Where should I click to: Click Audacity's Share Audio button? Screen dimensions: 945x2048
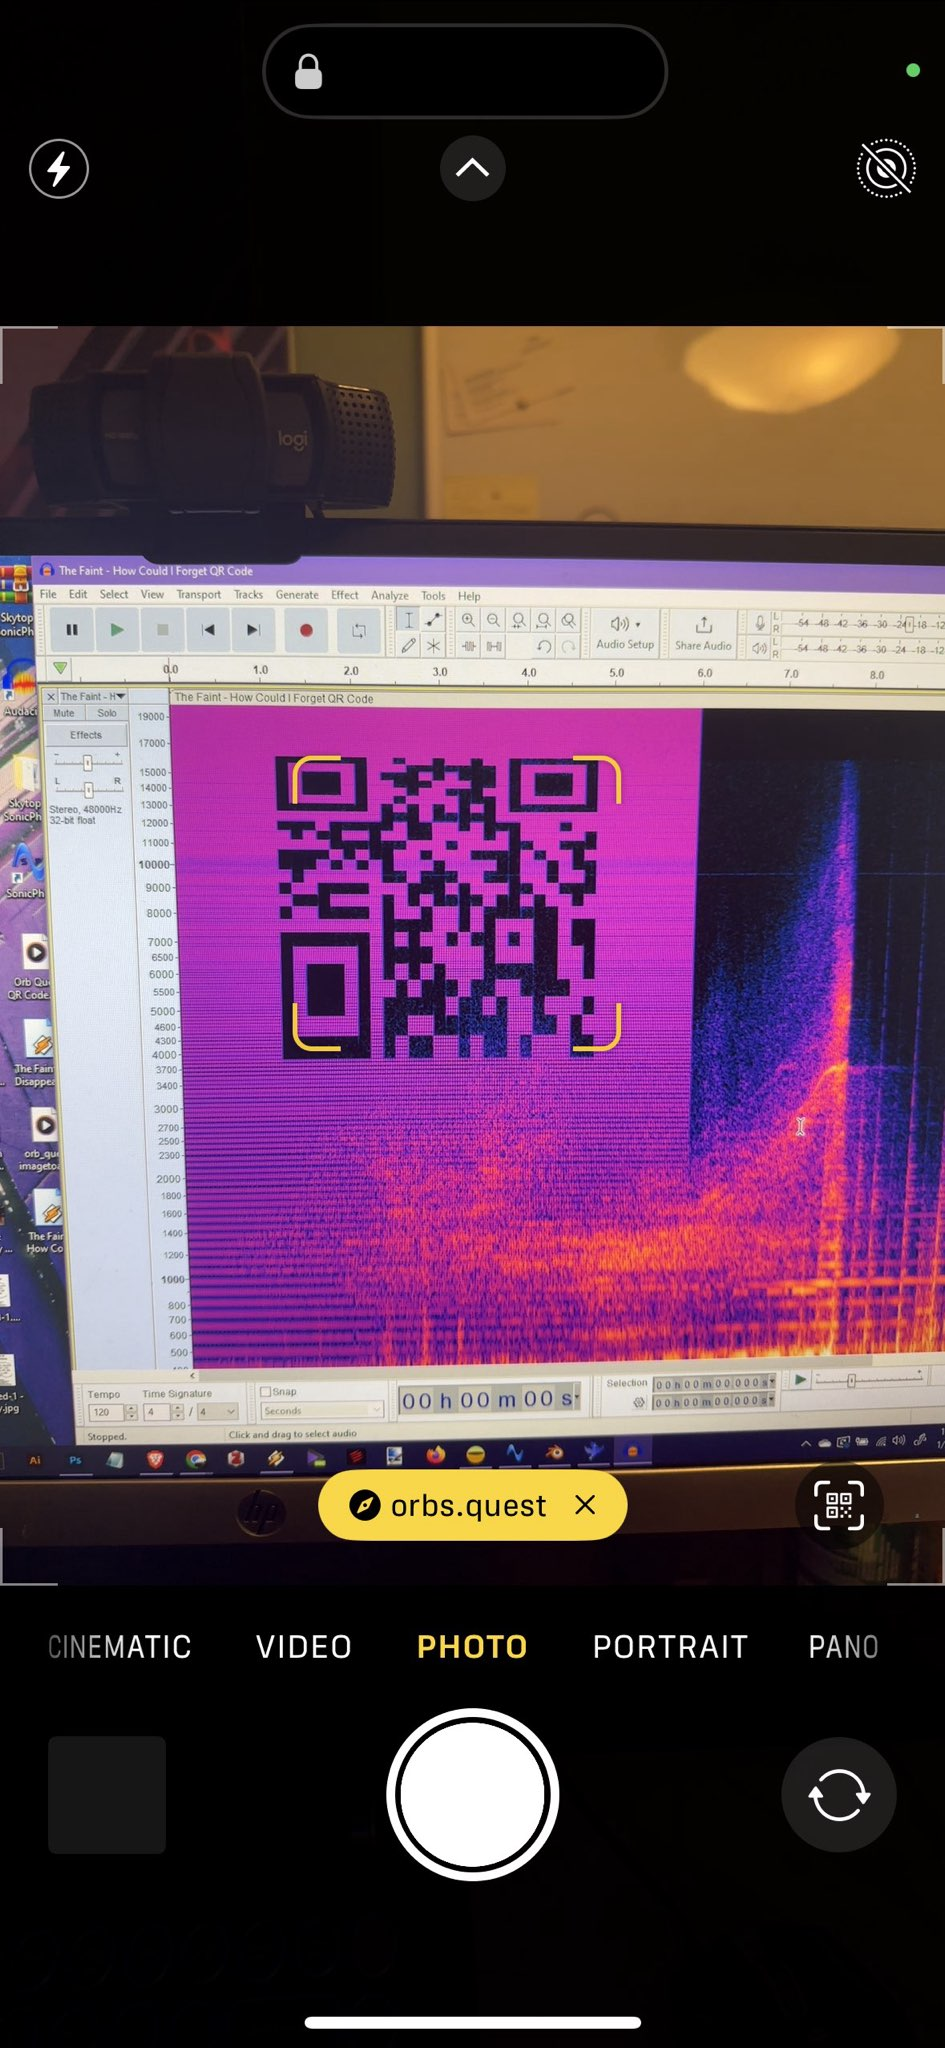tap(703, 632)
